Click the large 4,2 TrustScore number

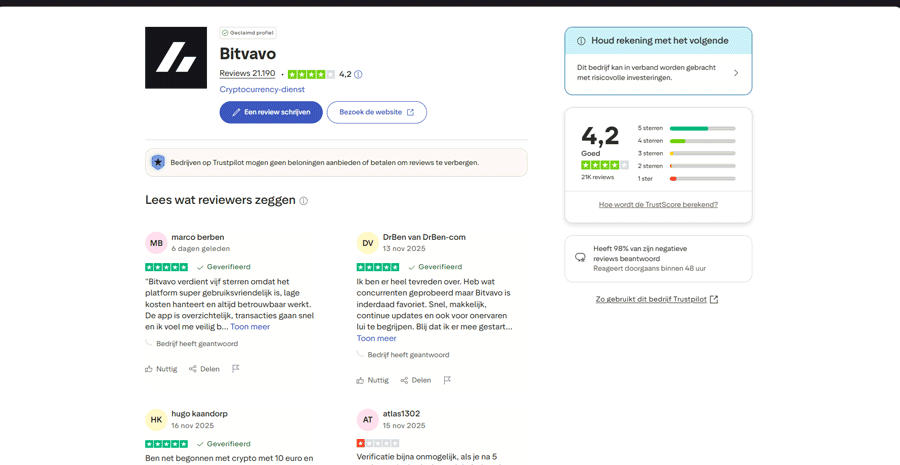tap(600, 136)
